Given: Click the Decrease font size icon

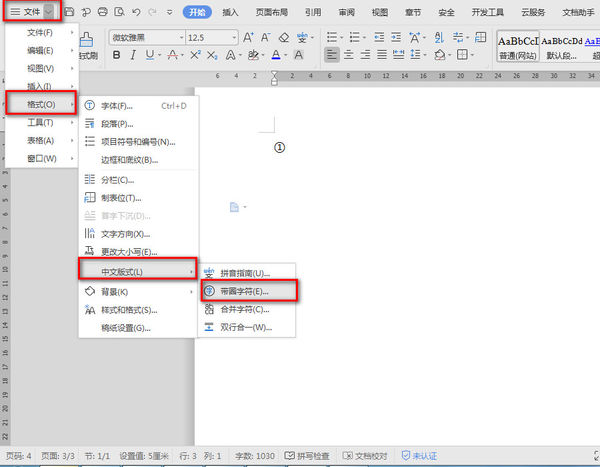Looking at the screenshot, I should (x=265, y=38).
